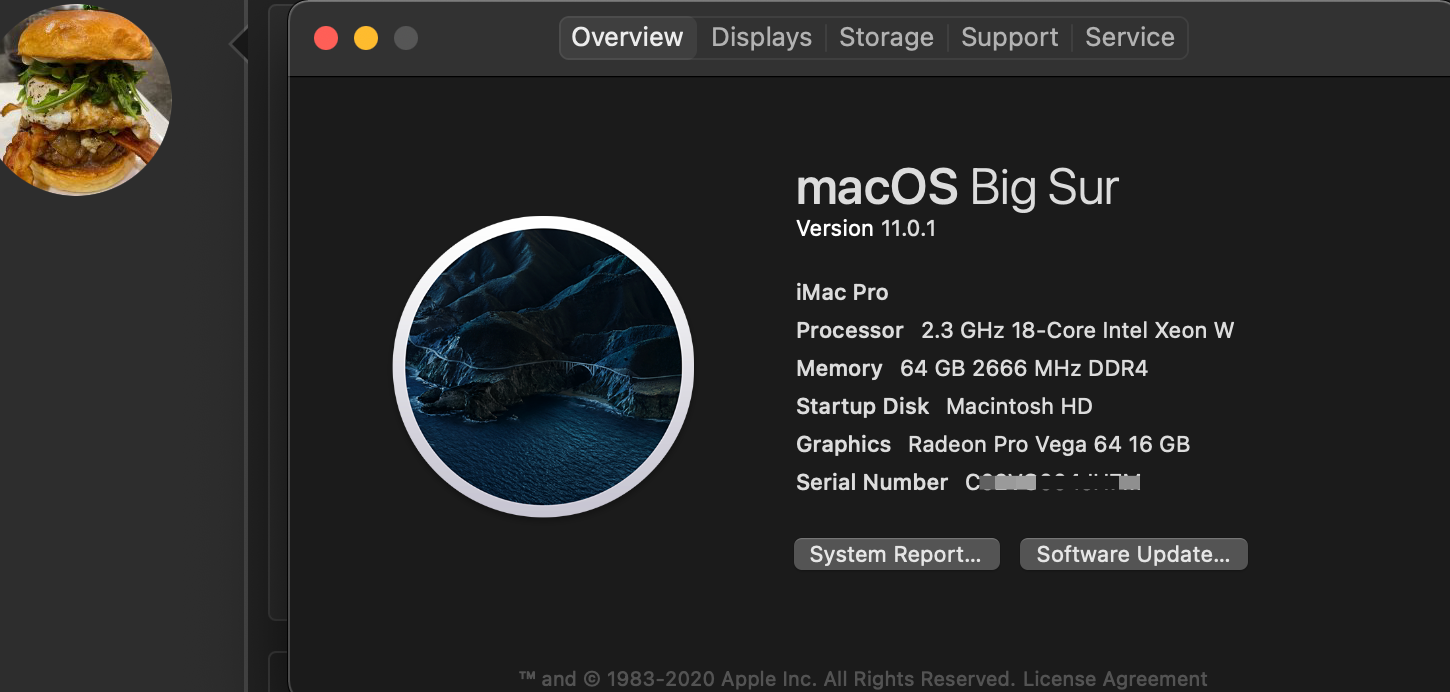This screenshot has width=1450, height=692.
Task: Open the Displays tab
Action: coord(761,38)
